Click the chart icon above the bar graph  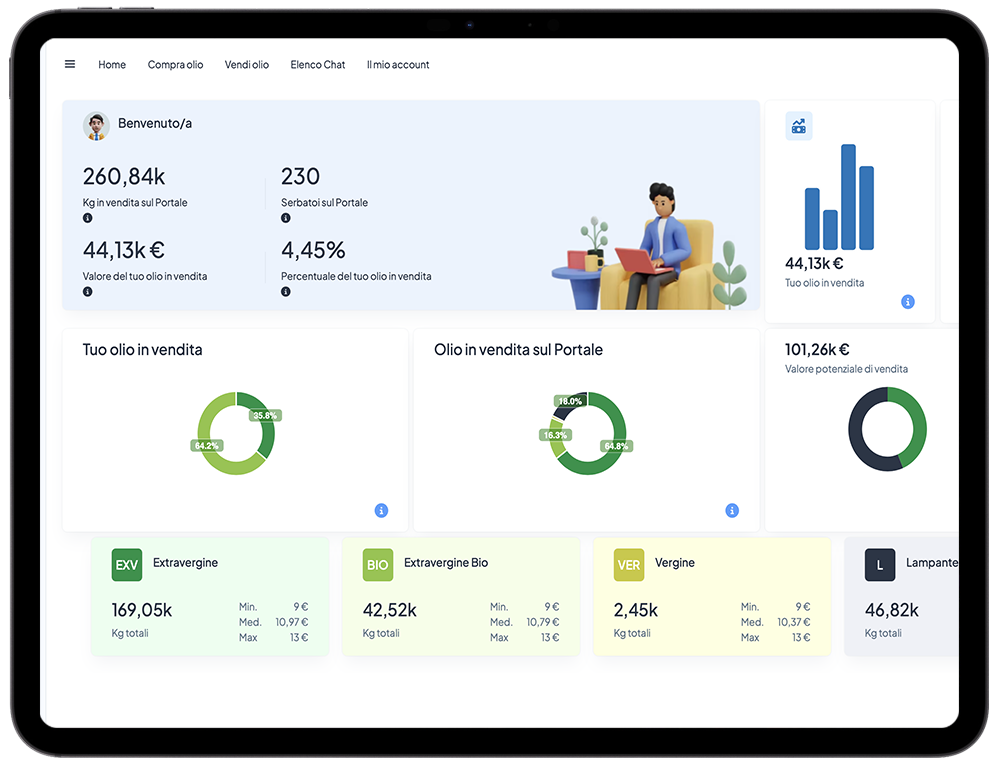click(798, 126)
